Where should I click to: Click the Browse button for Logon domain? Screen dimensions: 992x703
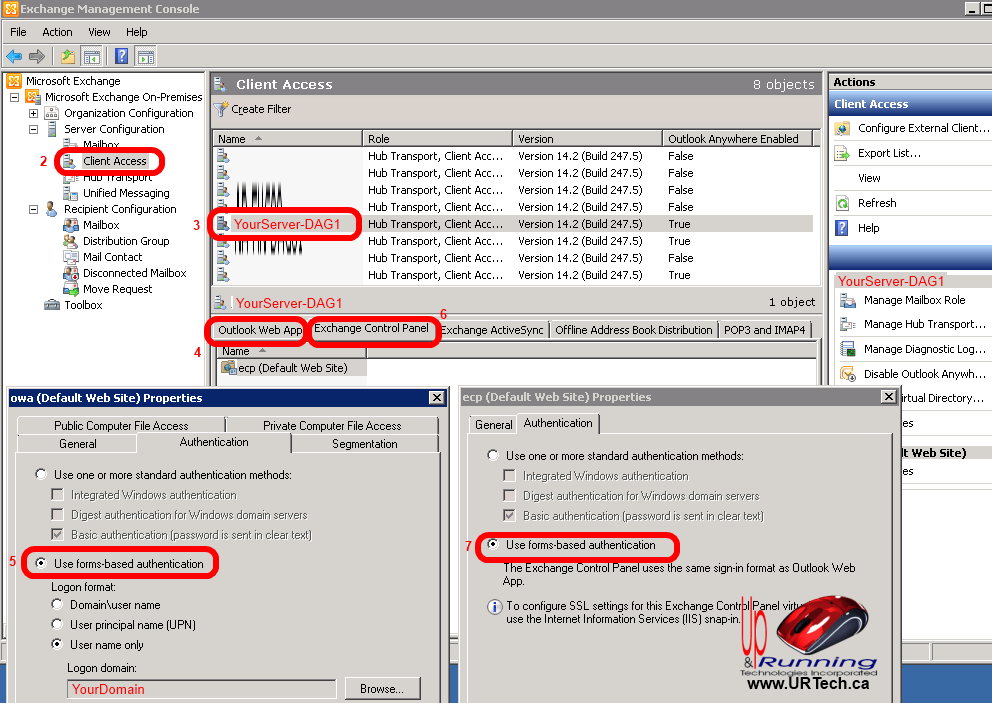pos(382,688)
